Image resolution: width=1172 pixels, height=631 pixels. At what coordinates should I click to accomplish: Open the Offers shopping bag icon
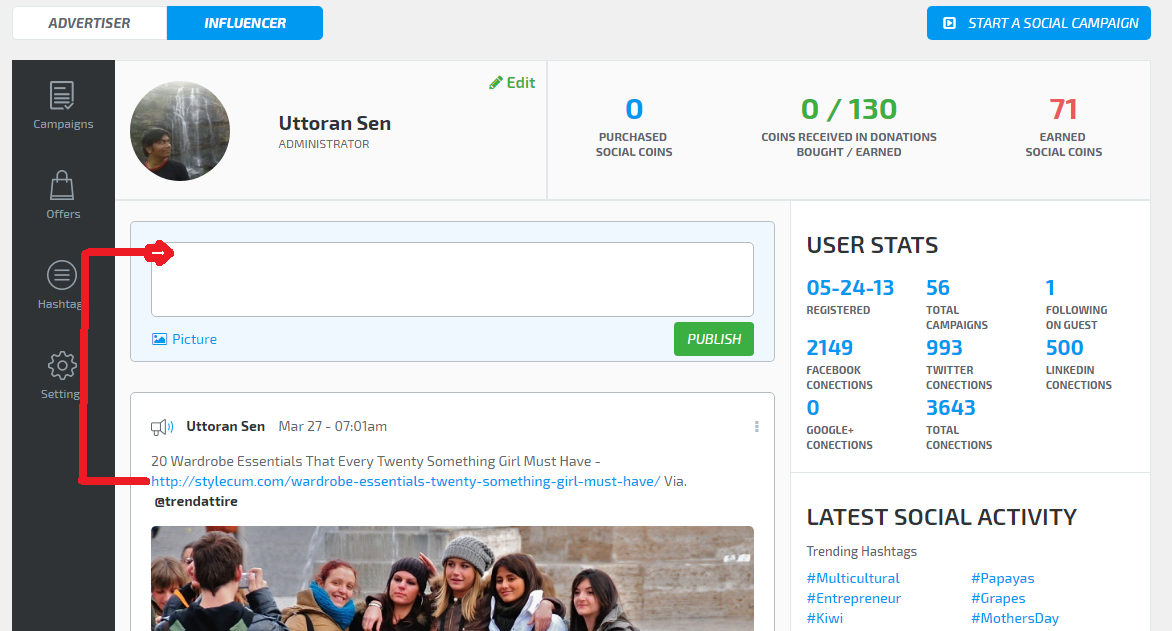tap(62, 185)
